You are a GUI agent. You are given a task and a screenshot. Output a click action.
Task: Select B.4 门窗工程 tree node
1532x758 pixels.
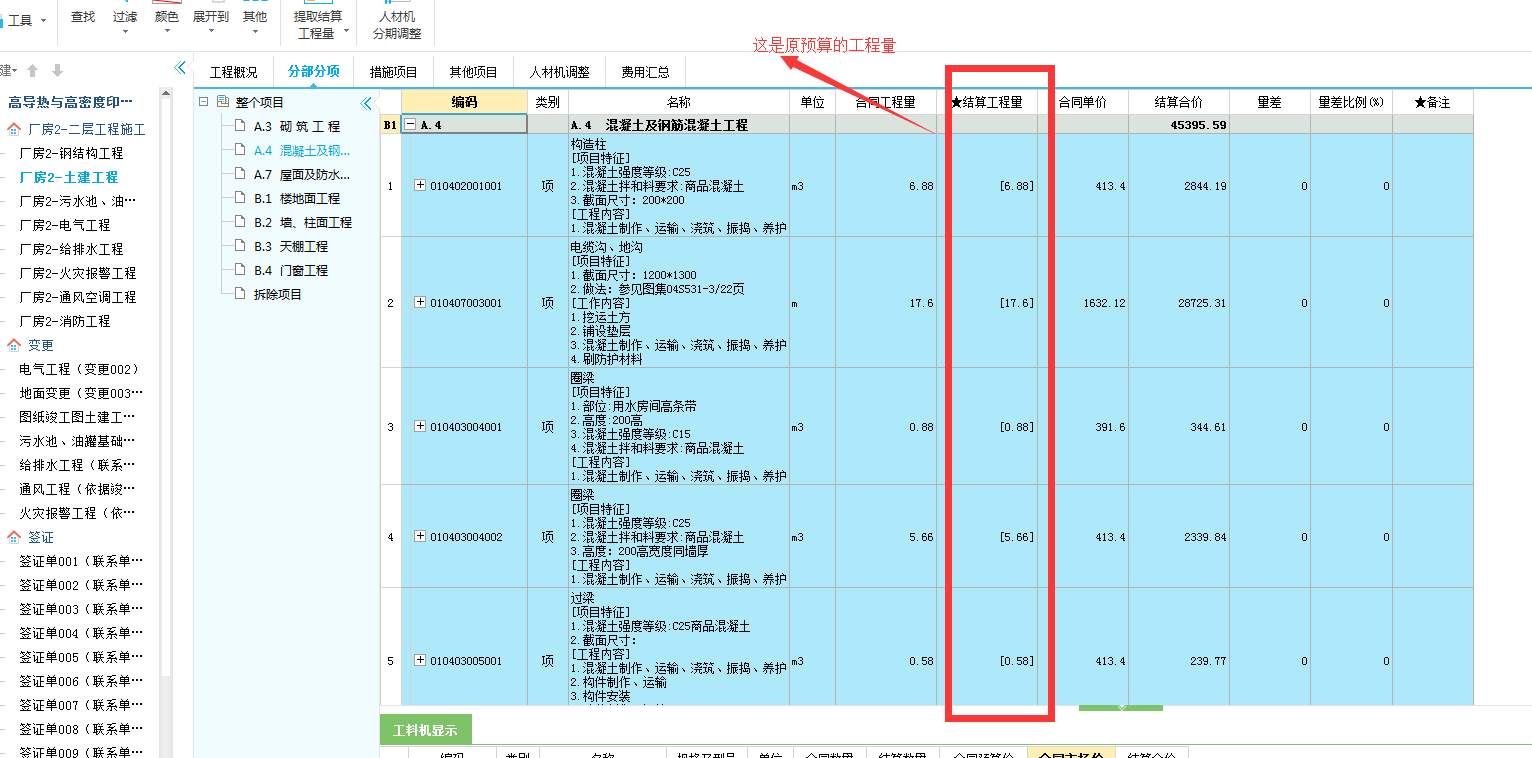(290, 271)
